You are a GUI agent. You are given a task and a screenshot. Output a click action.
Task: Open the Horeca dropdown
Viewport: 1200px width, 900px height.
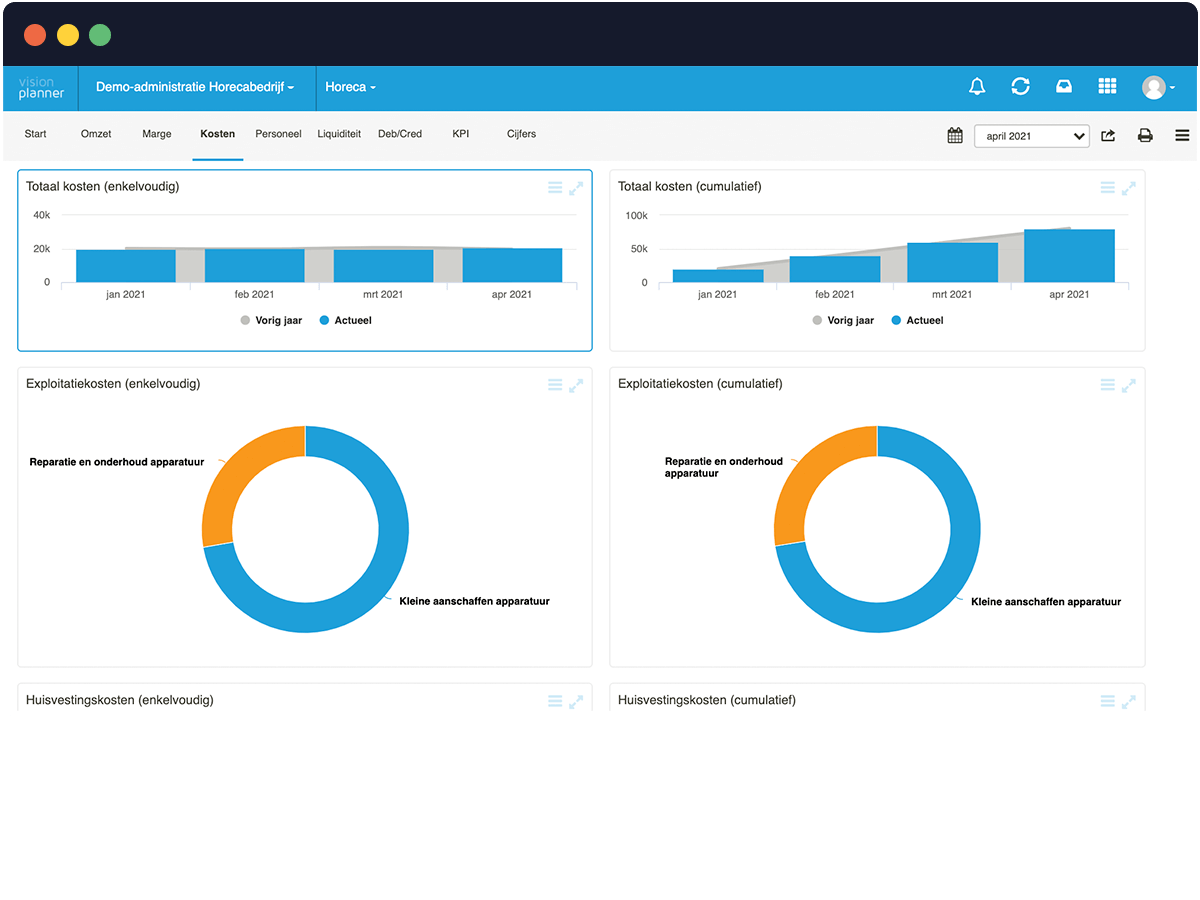[351, 87]
